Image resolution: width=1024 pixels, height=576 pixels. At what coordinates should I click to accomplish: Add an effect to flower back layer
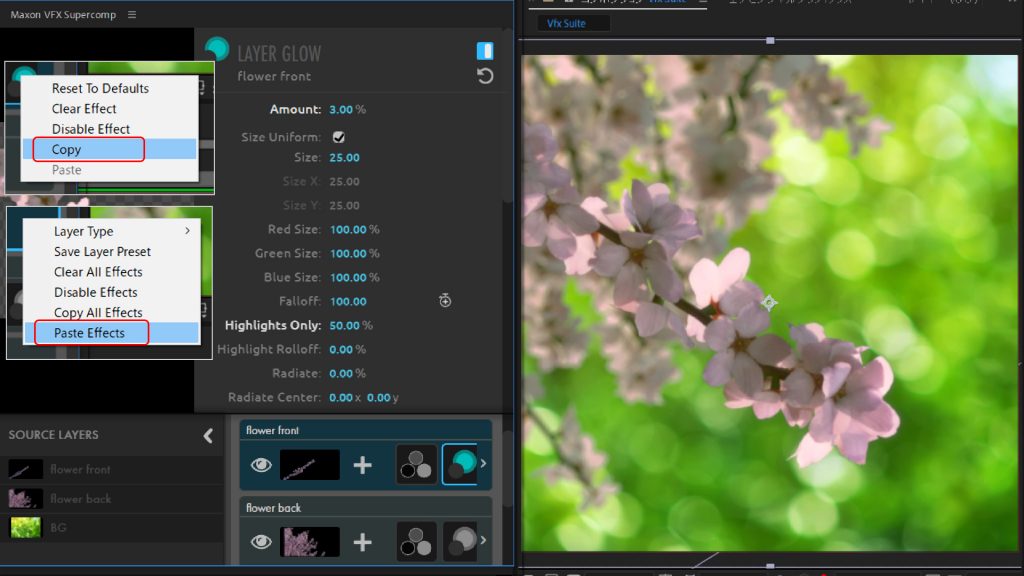pos(363,542)
